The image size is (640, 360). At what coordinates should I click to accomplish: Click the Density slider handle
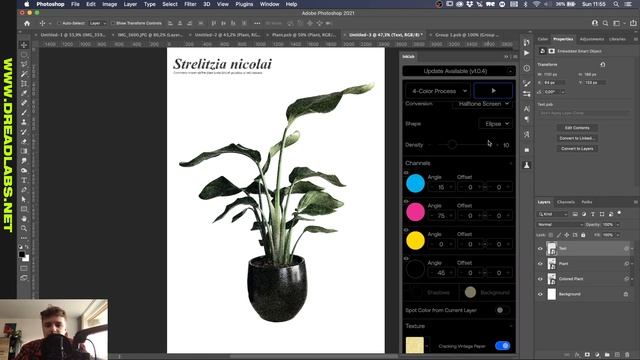click(451, 144)
